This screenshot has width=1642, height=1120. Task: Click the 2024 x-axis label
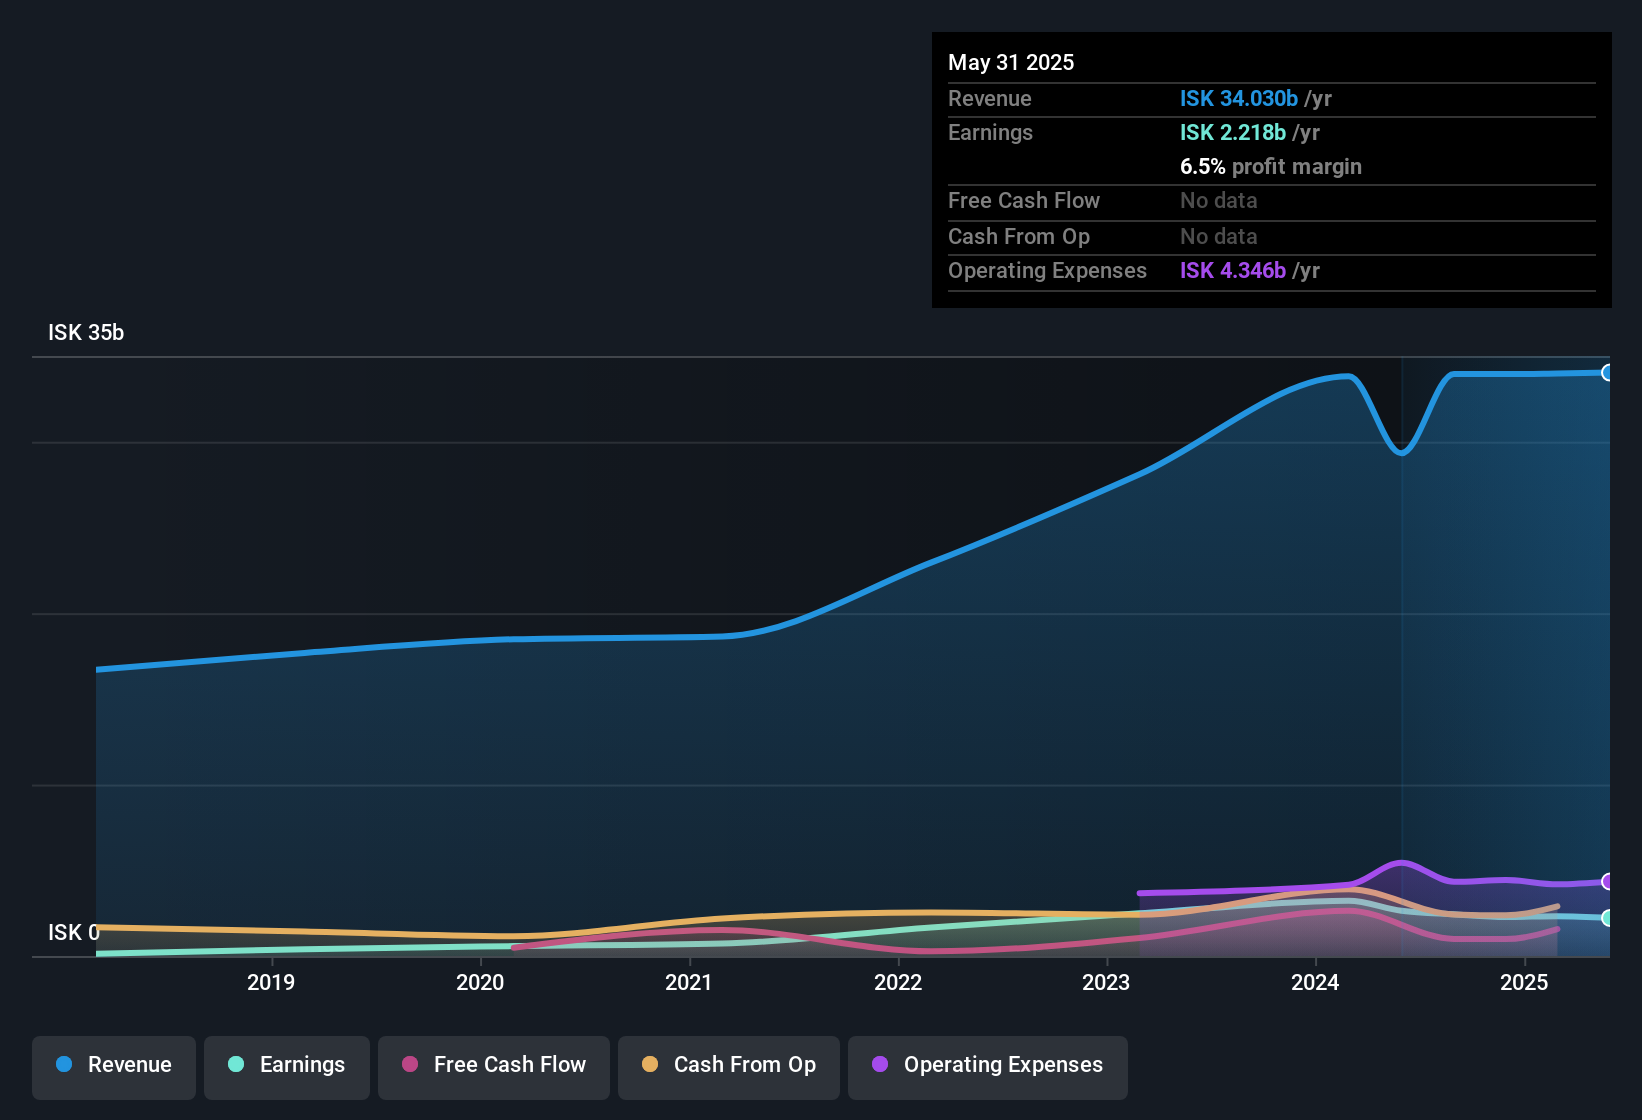coord(1315,982)
